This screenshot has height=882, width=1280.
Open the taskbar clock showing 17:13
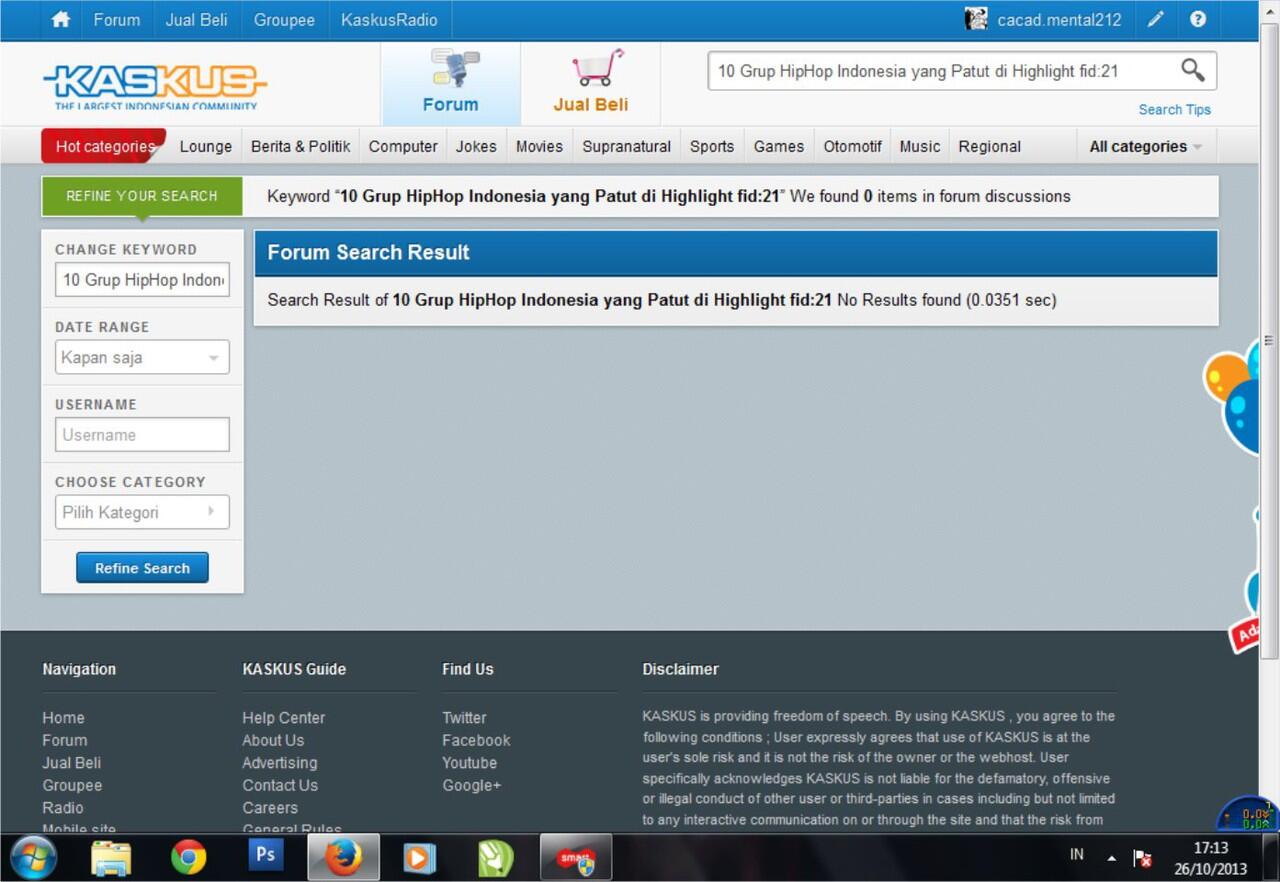click(x=1210, y=858)
